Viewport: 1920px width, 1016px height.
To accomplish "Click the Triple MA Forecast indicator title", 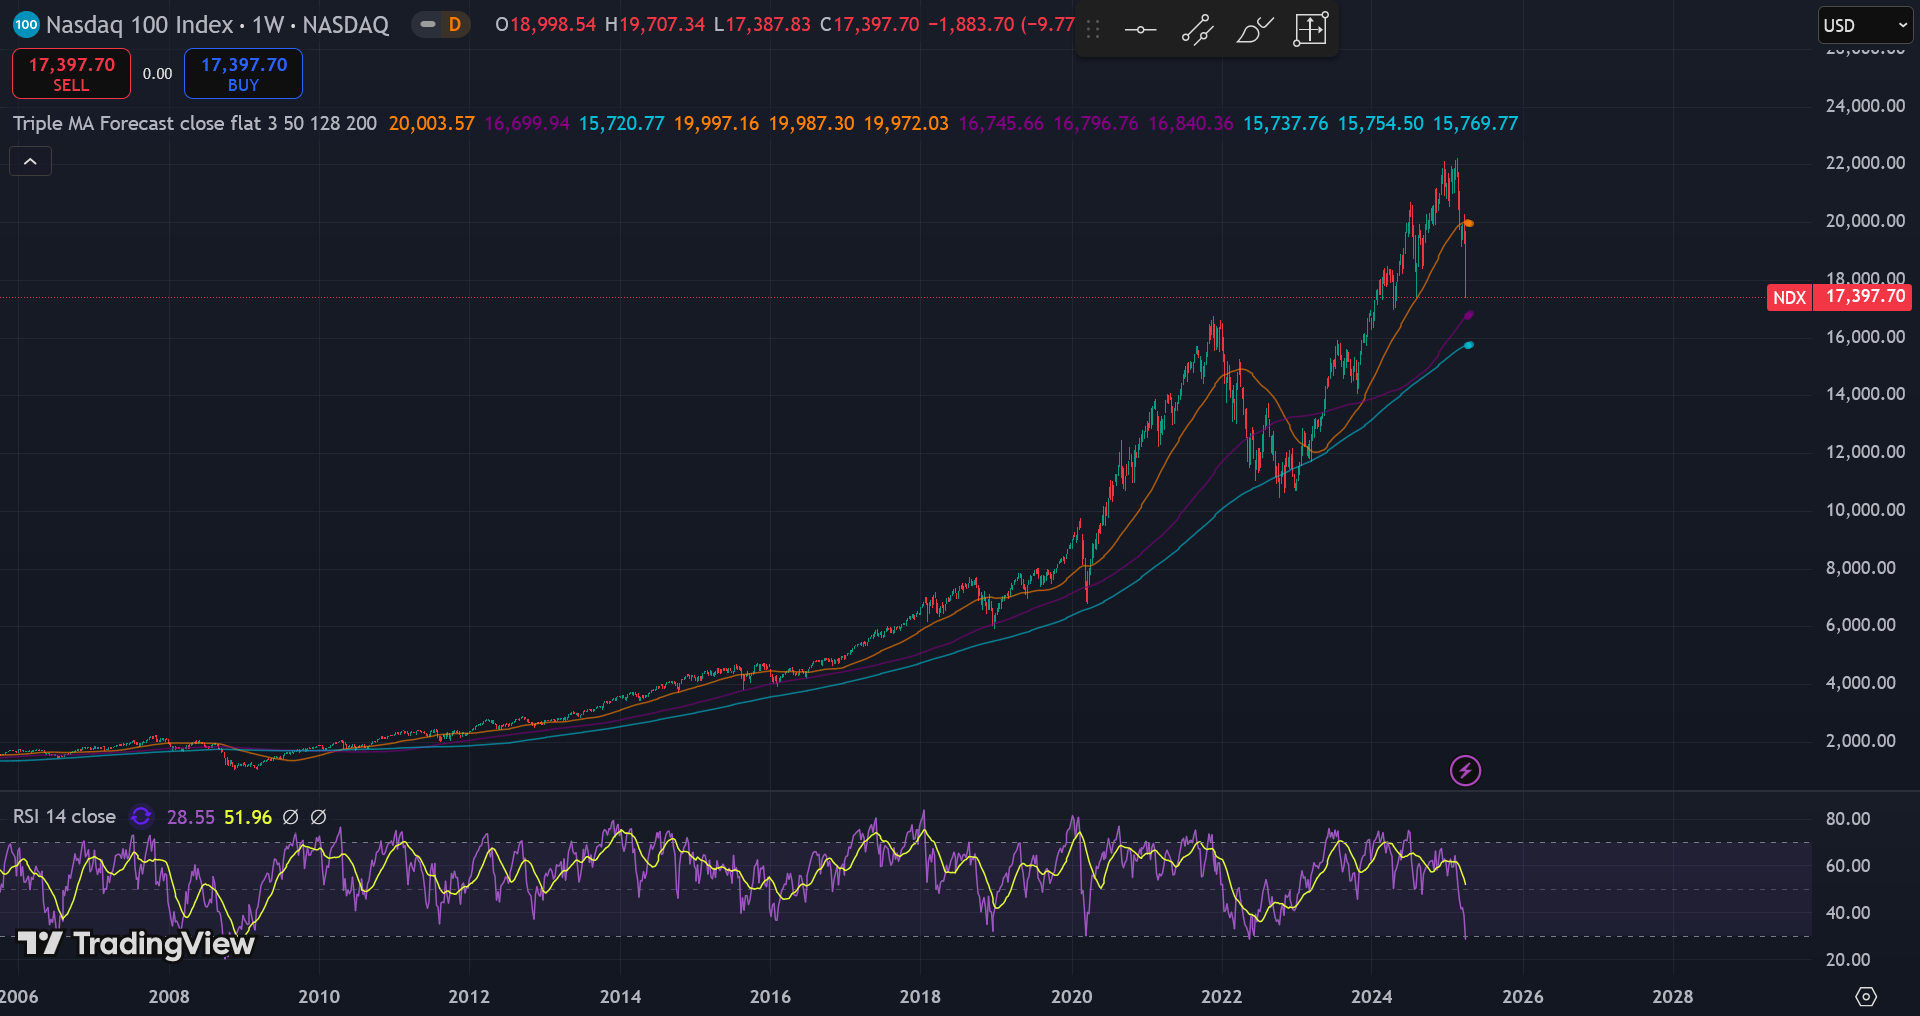I will (x=195, y=124).
